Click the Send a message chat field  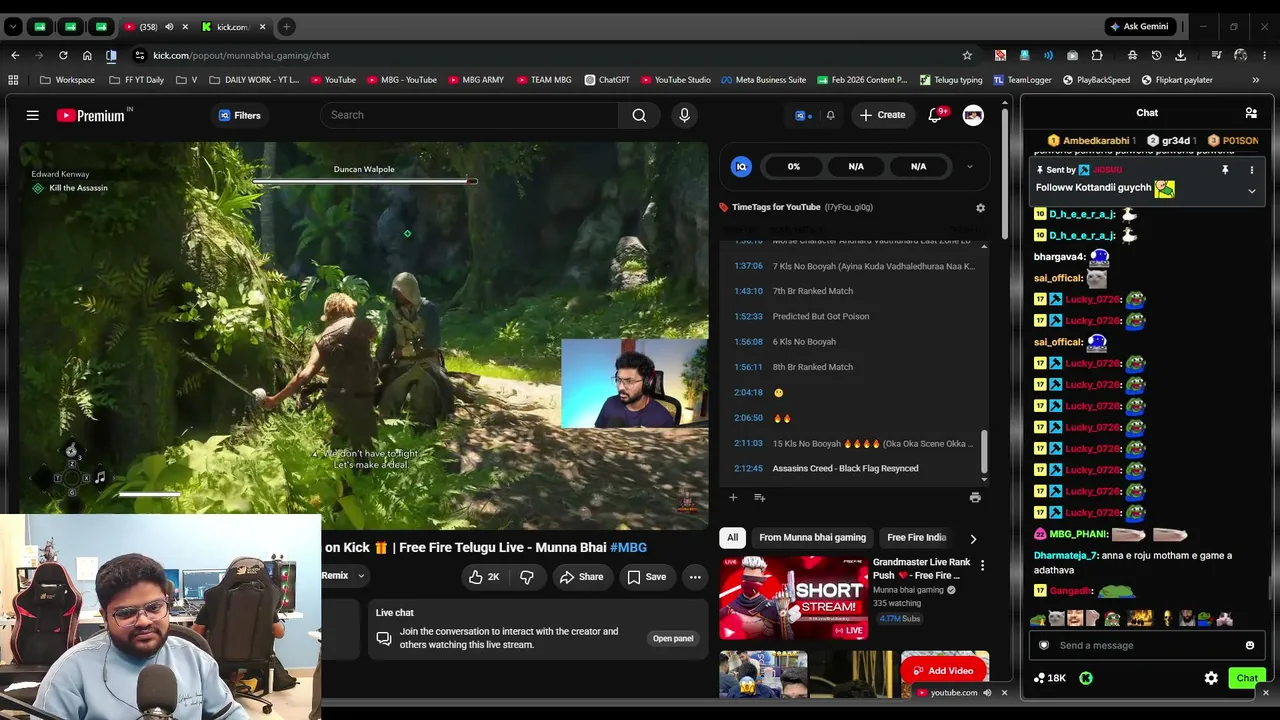pos(1146,645)
